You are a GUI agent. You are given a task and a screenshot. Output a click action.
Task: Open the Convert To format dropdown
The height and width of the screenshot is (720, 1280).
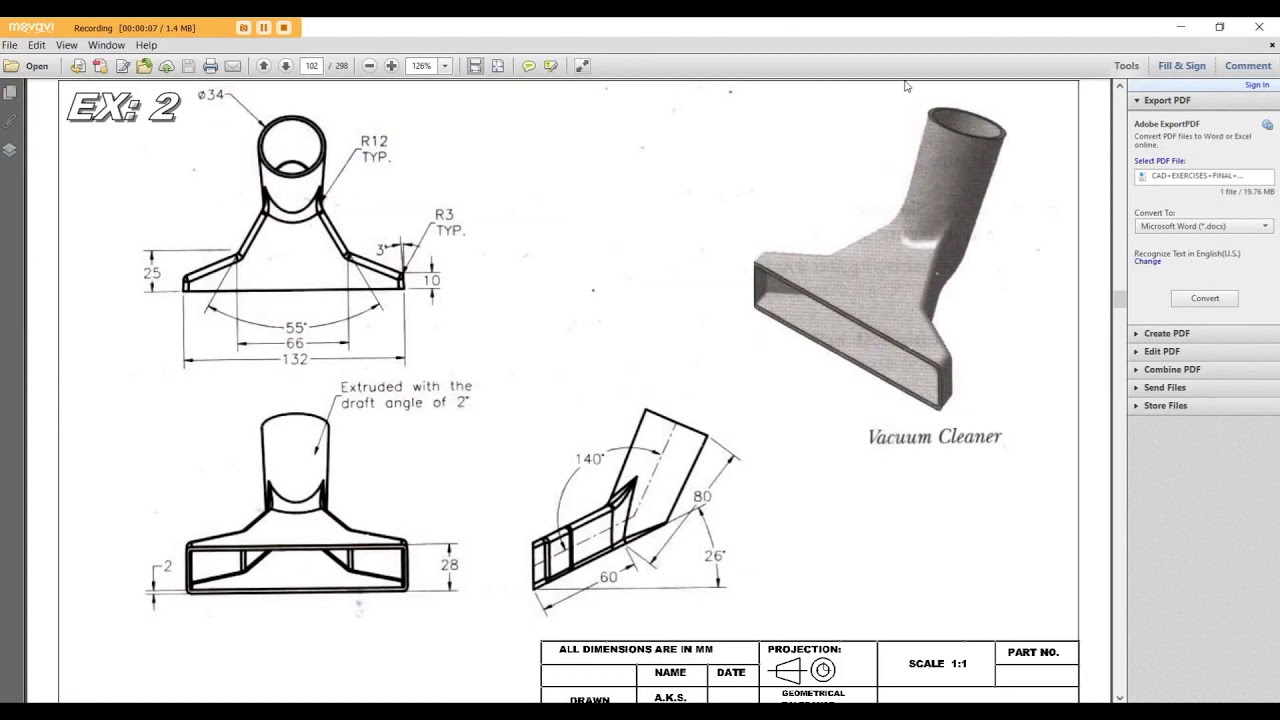(x=1204, y=226)
